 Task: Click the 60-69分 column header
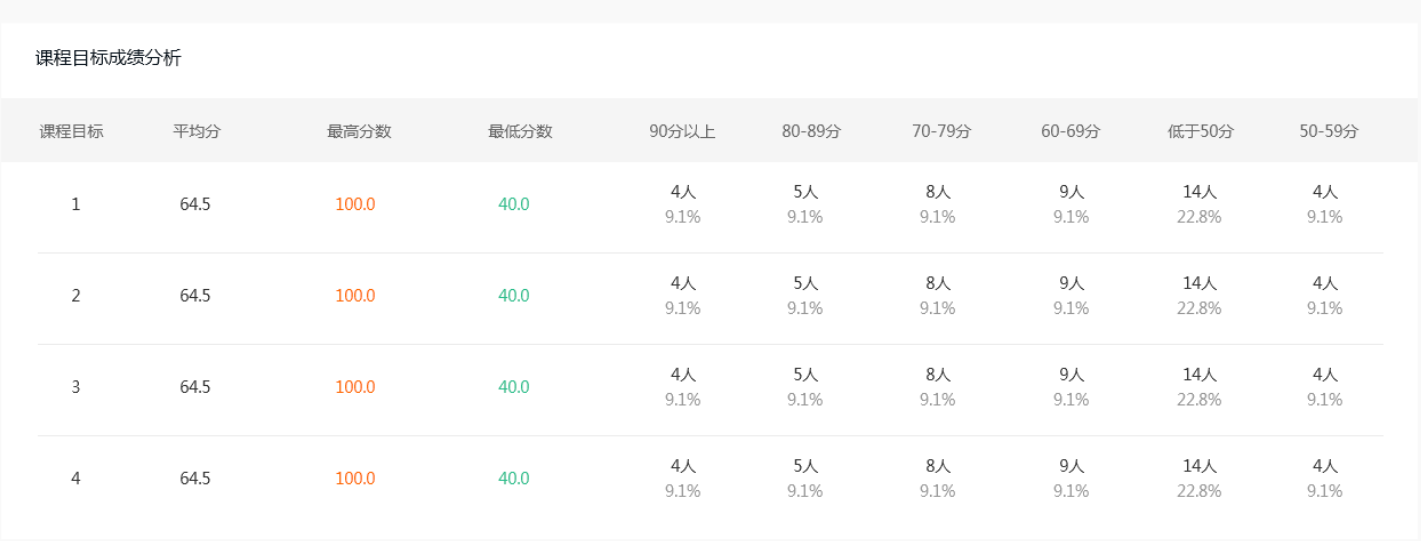click(1070, 131)
